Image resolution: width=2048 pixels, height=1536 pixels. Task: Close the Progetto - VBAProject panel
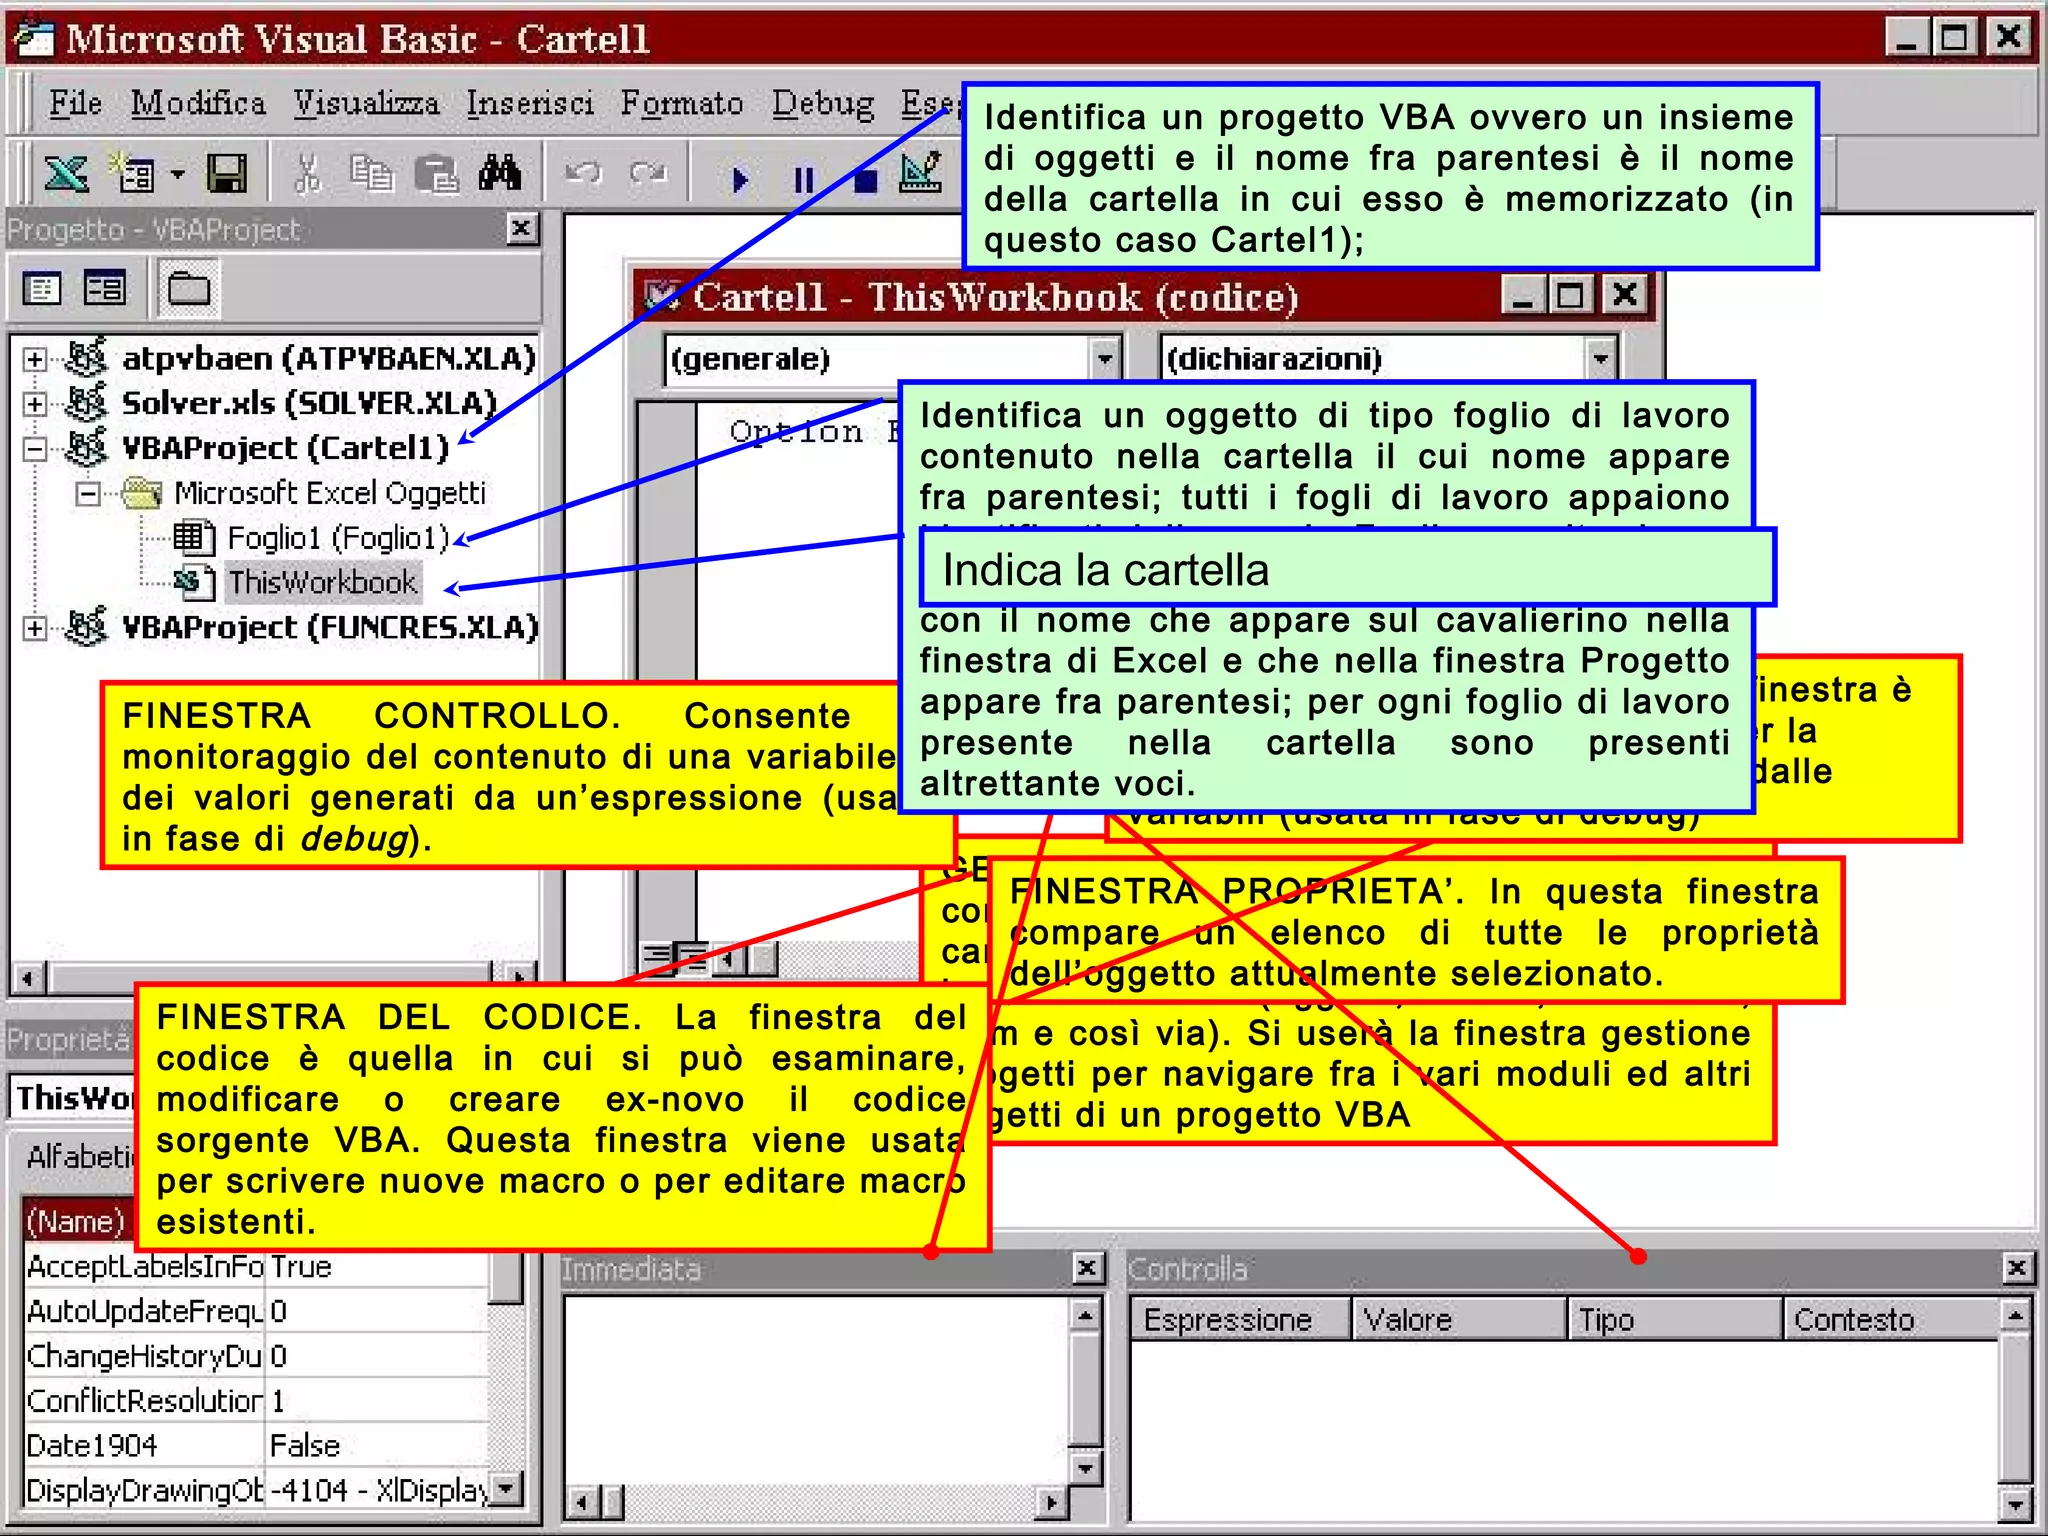click(520, 229)
